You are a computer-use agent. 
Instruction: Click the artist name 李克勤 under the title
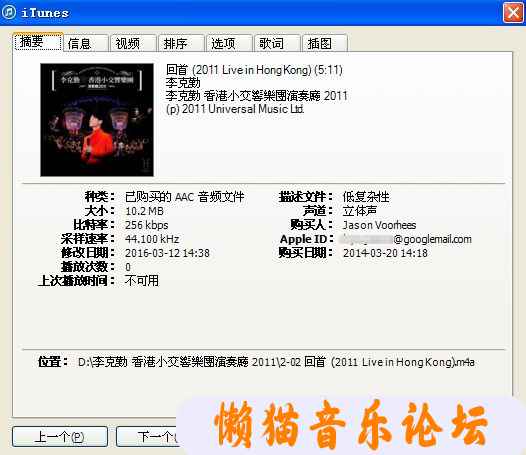point(183,83)
